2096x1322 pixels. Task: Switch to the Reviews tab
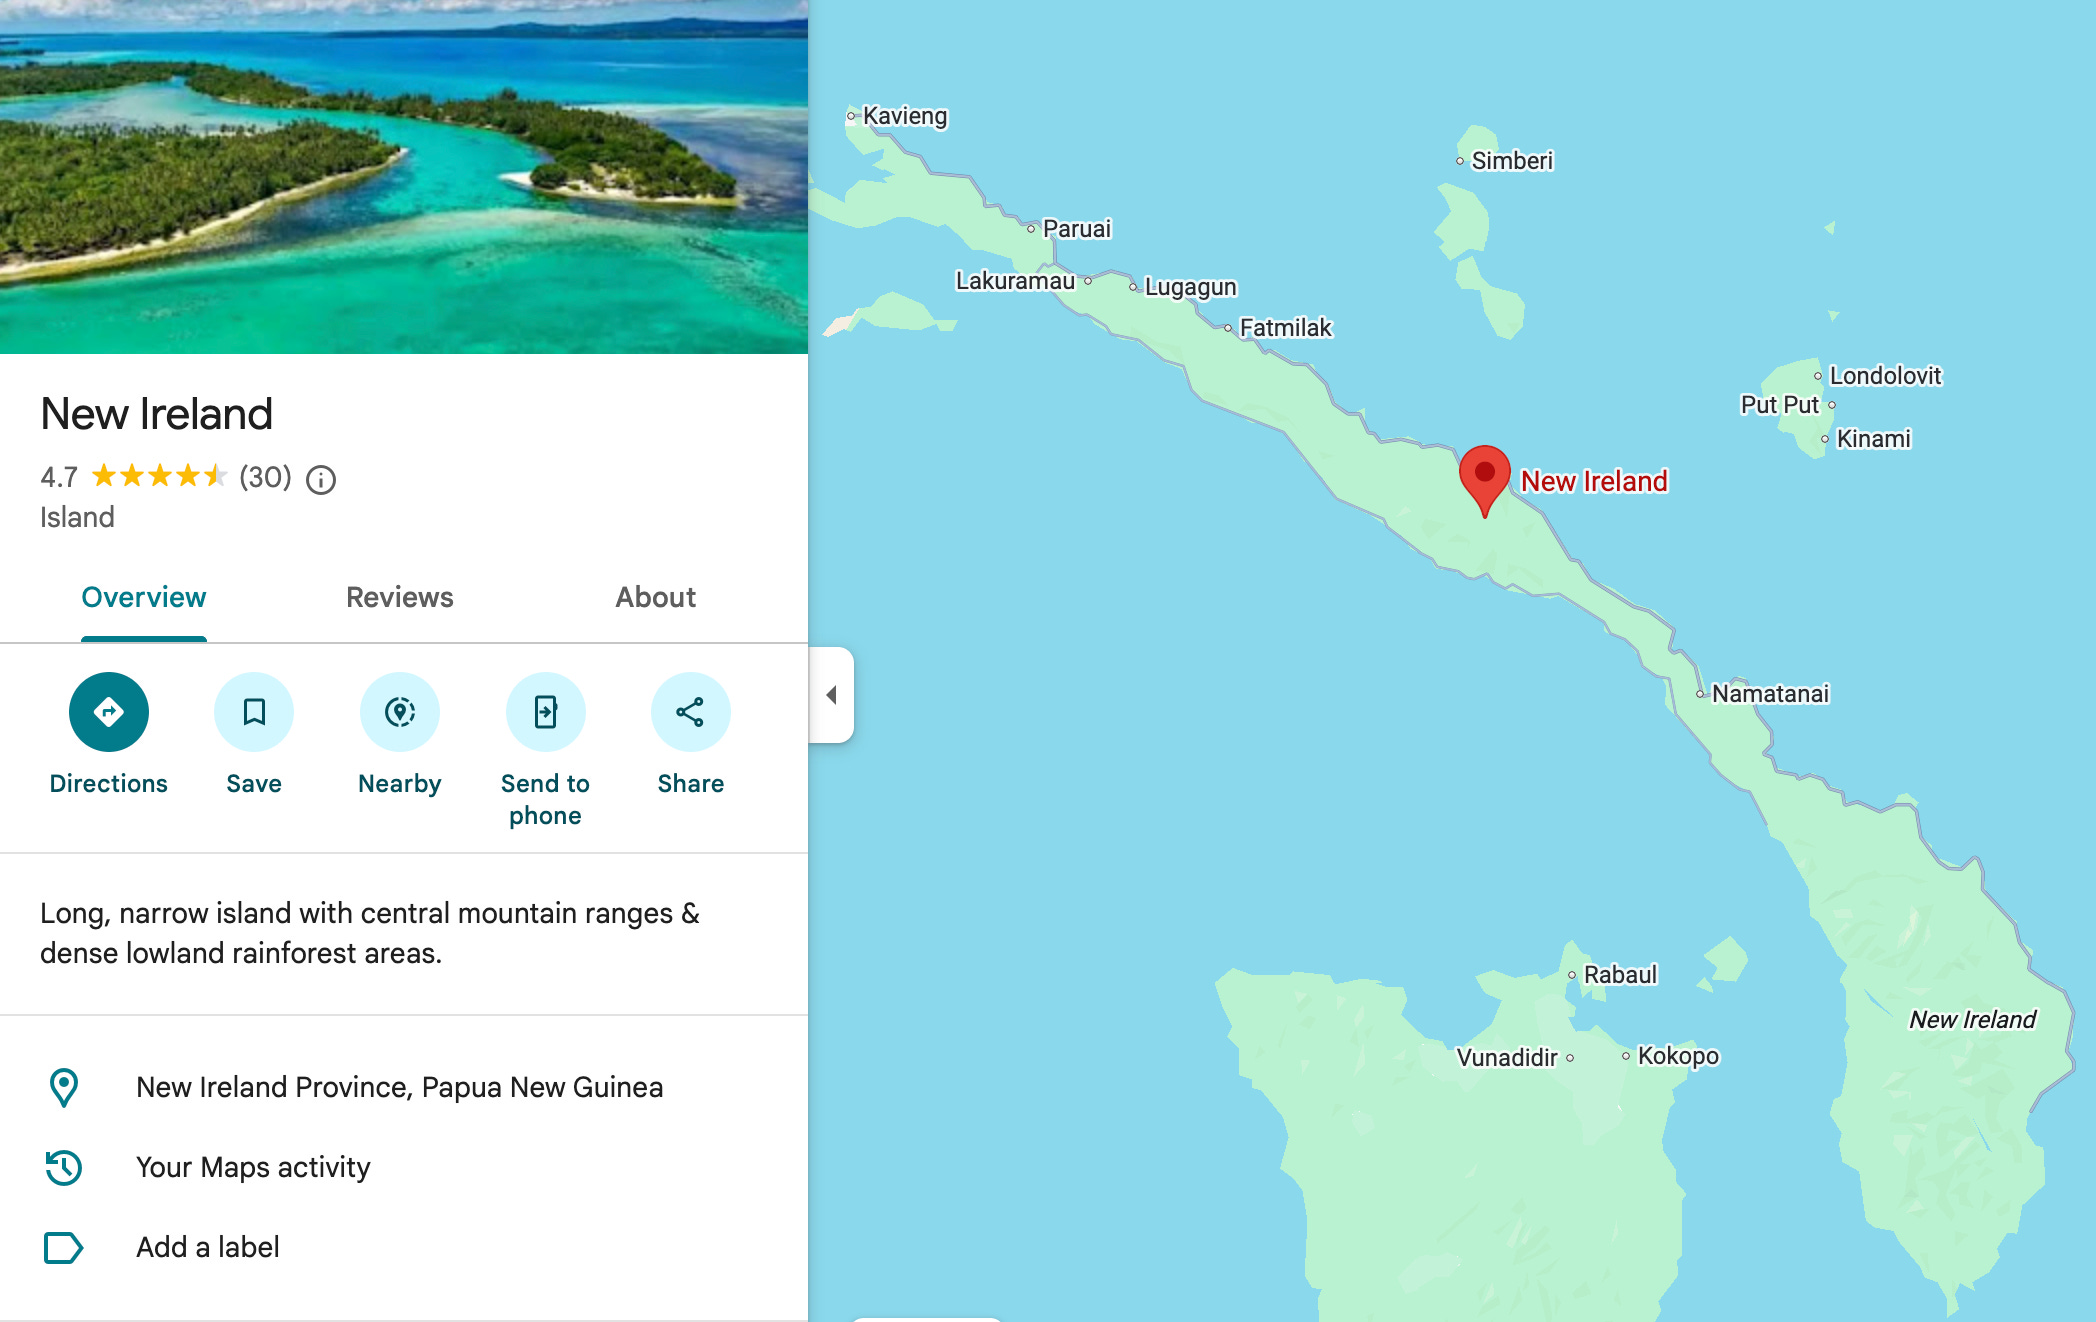(x=400, y=597)
